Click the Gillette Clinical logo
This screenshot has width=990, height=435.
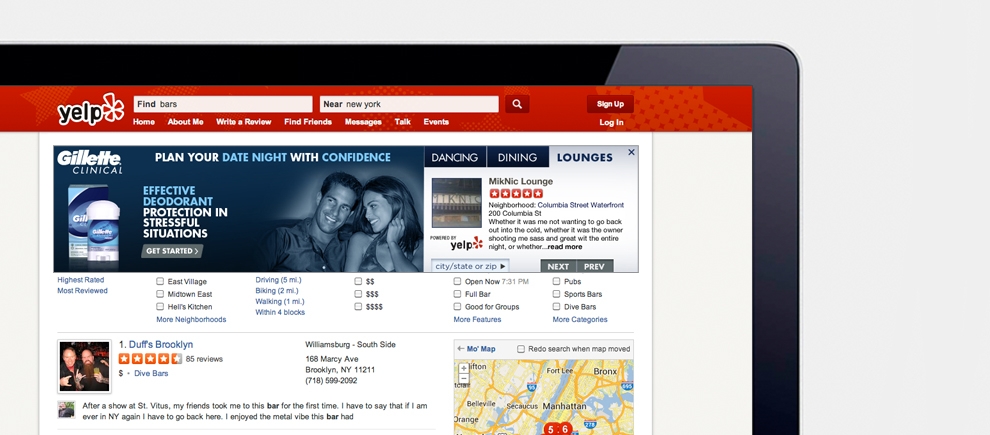[x=89, y=162]
